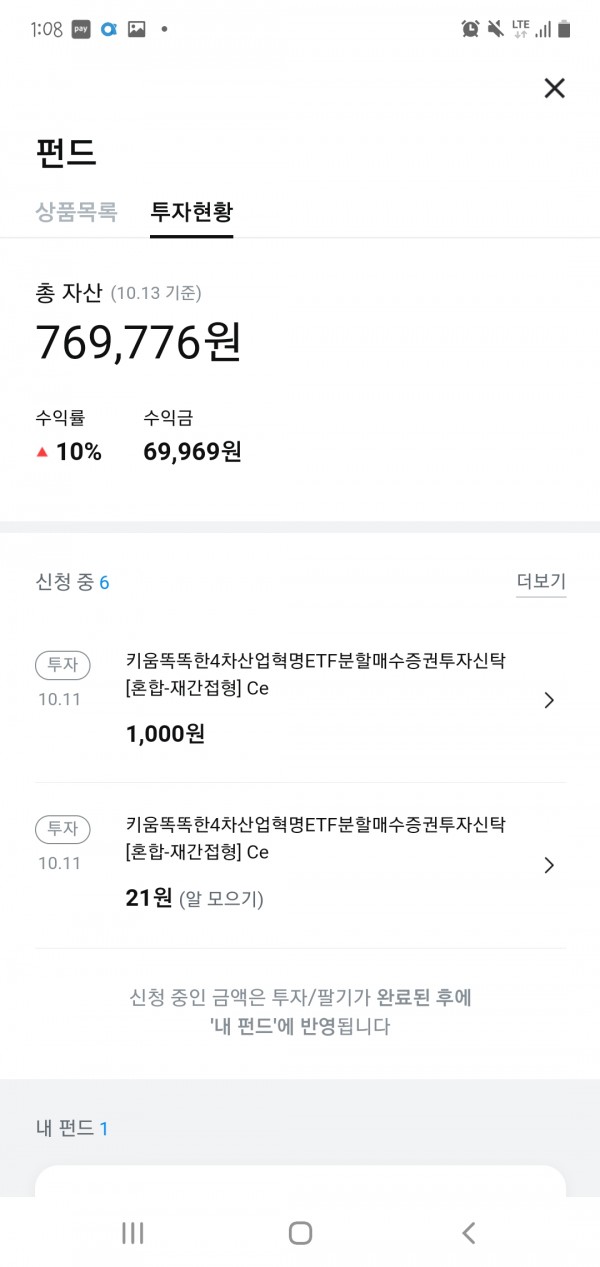This screenshot has height=1267, width=600.
Task: Tap the 더보기 link
Action: click(x=541, y=582)
